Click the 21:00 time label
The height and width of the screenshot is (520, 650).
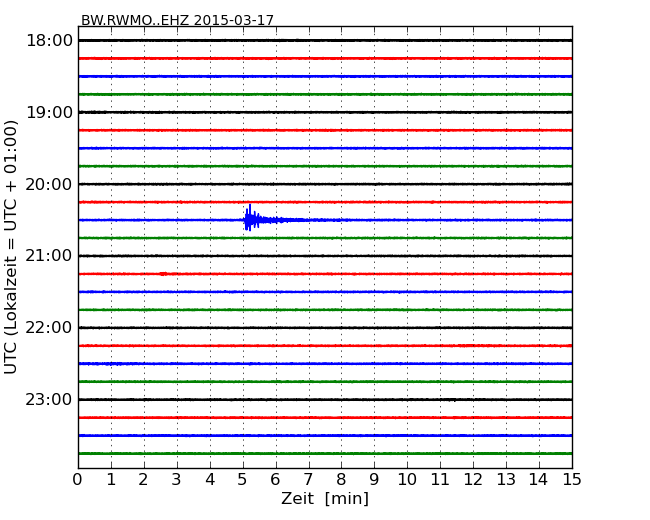click(49, 256)
